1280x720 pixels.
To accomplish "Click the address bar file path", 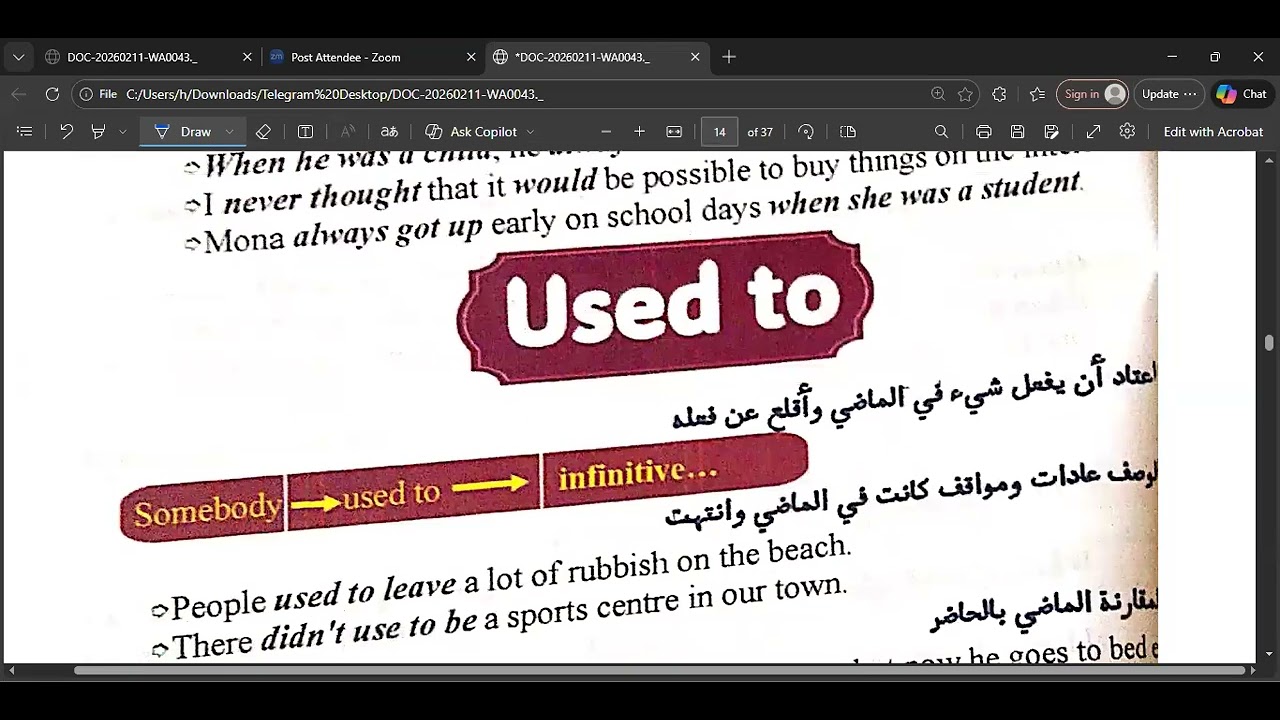I will (335, 94).
